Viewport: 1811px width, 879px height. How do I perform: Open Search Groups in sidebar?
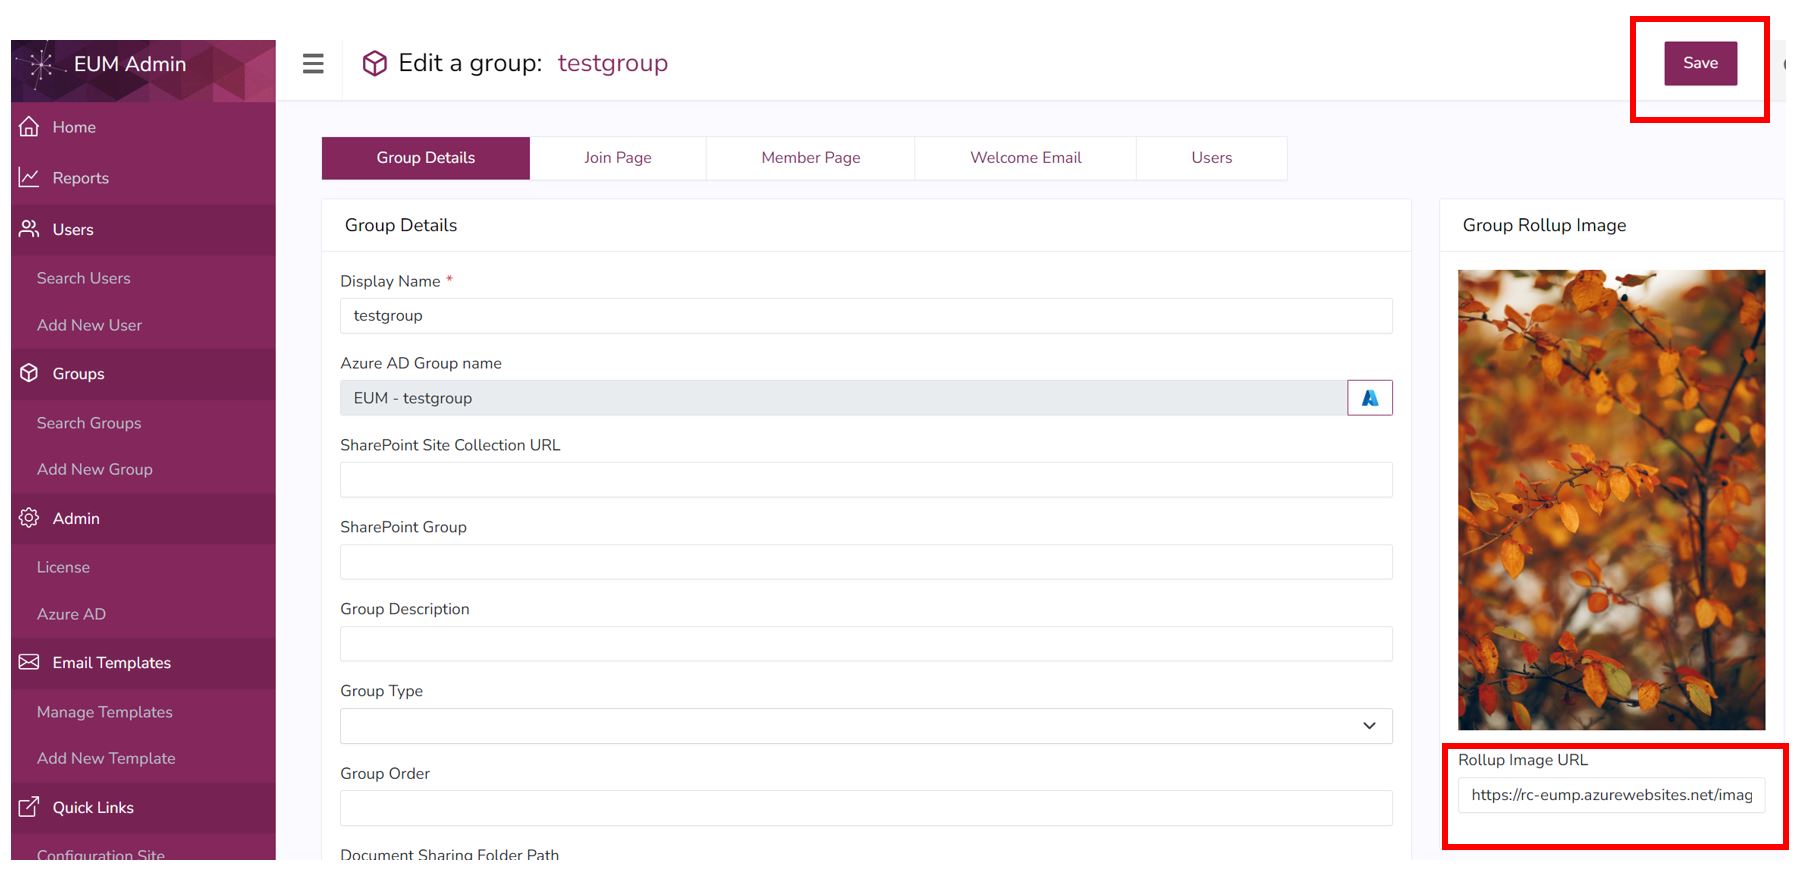pos(89,423)
